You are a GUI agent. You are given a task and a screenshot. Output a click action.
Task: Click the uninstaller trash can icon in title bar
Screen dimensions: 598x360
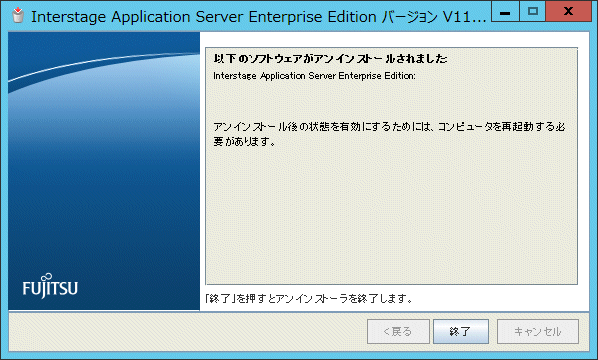(x=18, y=15)
